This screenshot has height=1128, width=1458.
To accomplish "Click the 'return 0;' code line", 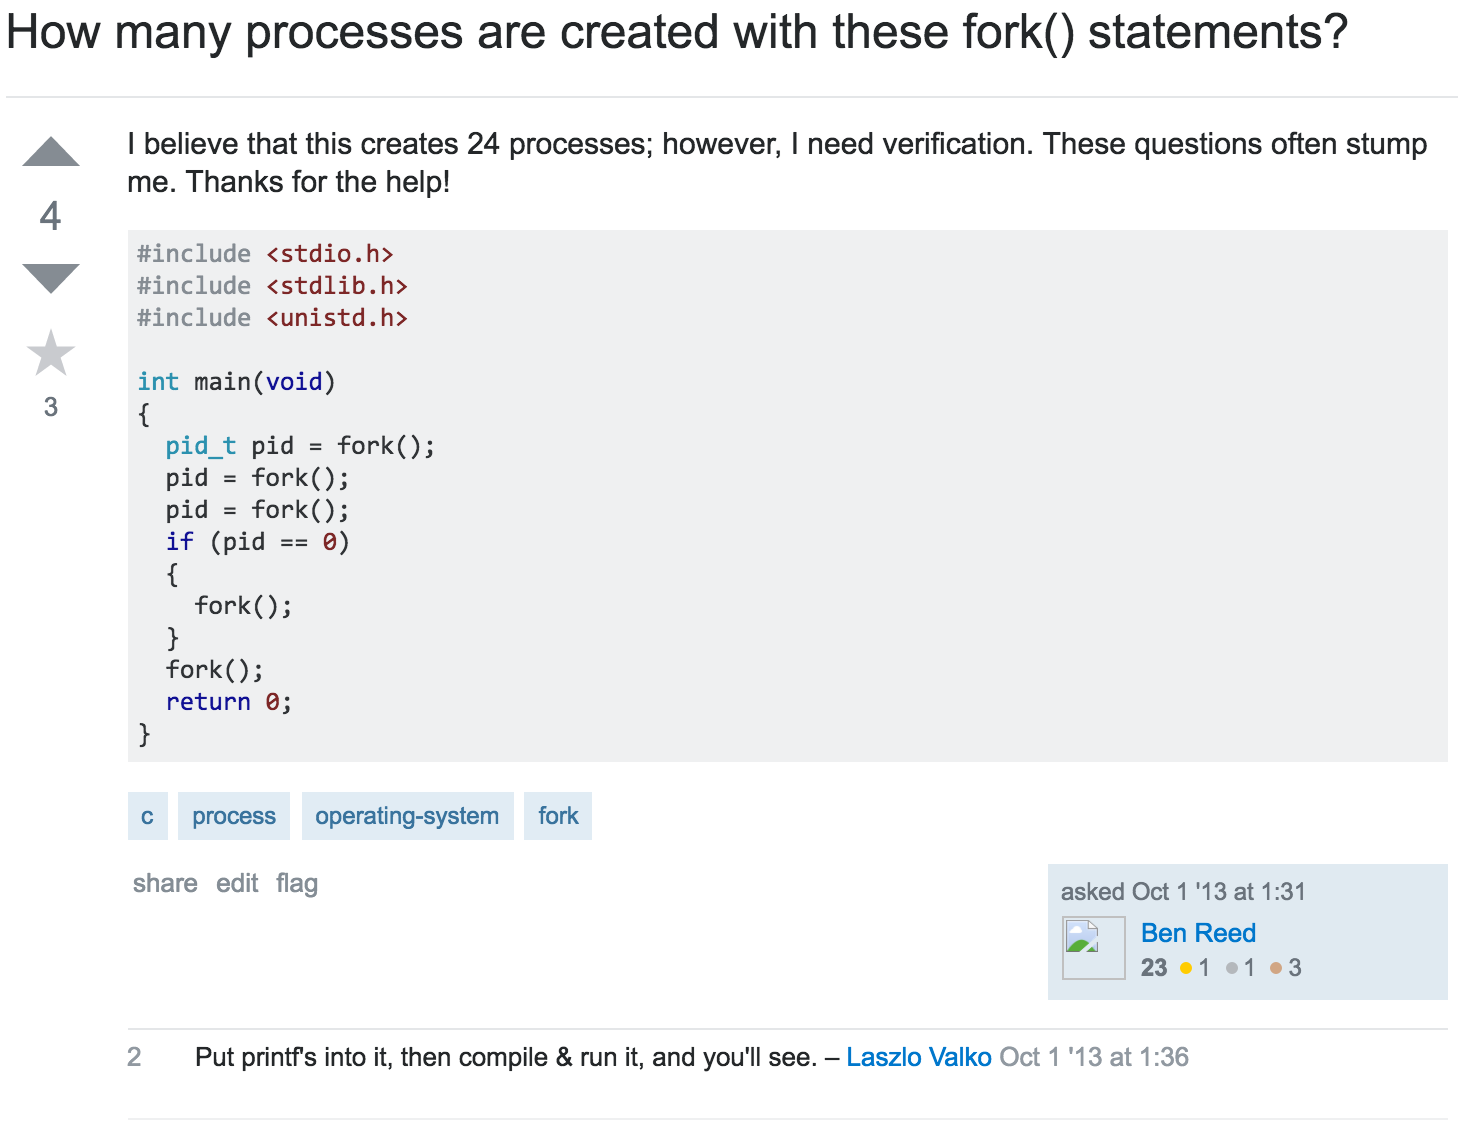I will 229,702.
